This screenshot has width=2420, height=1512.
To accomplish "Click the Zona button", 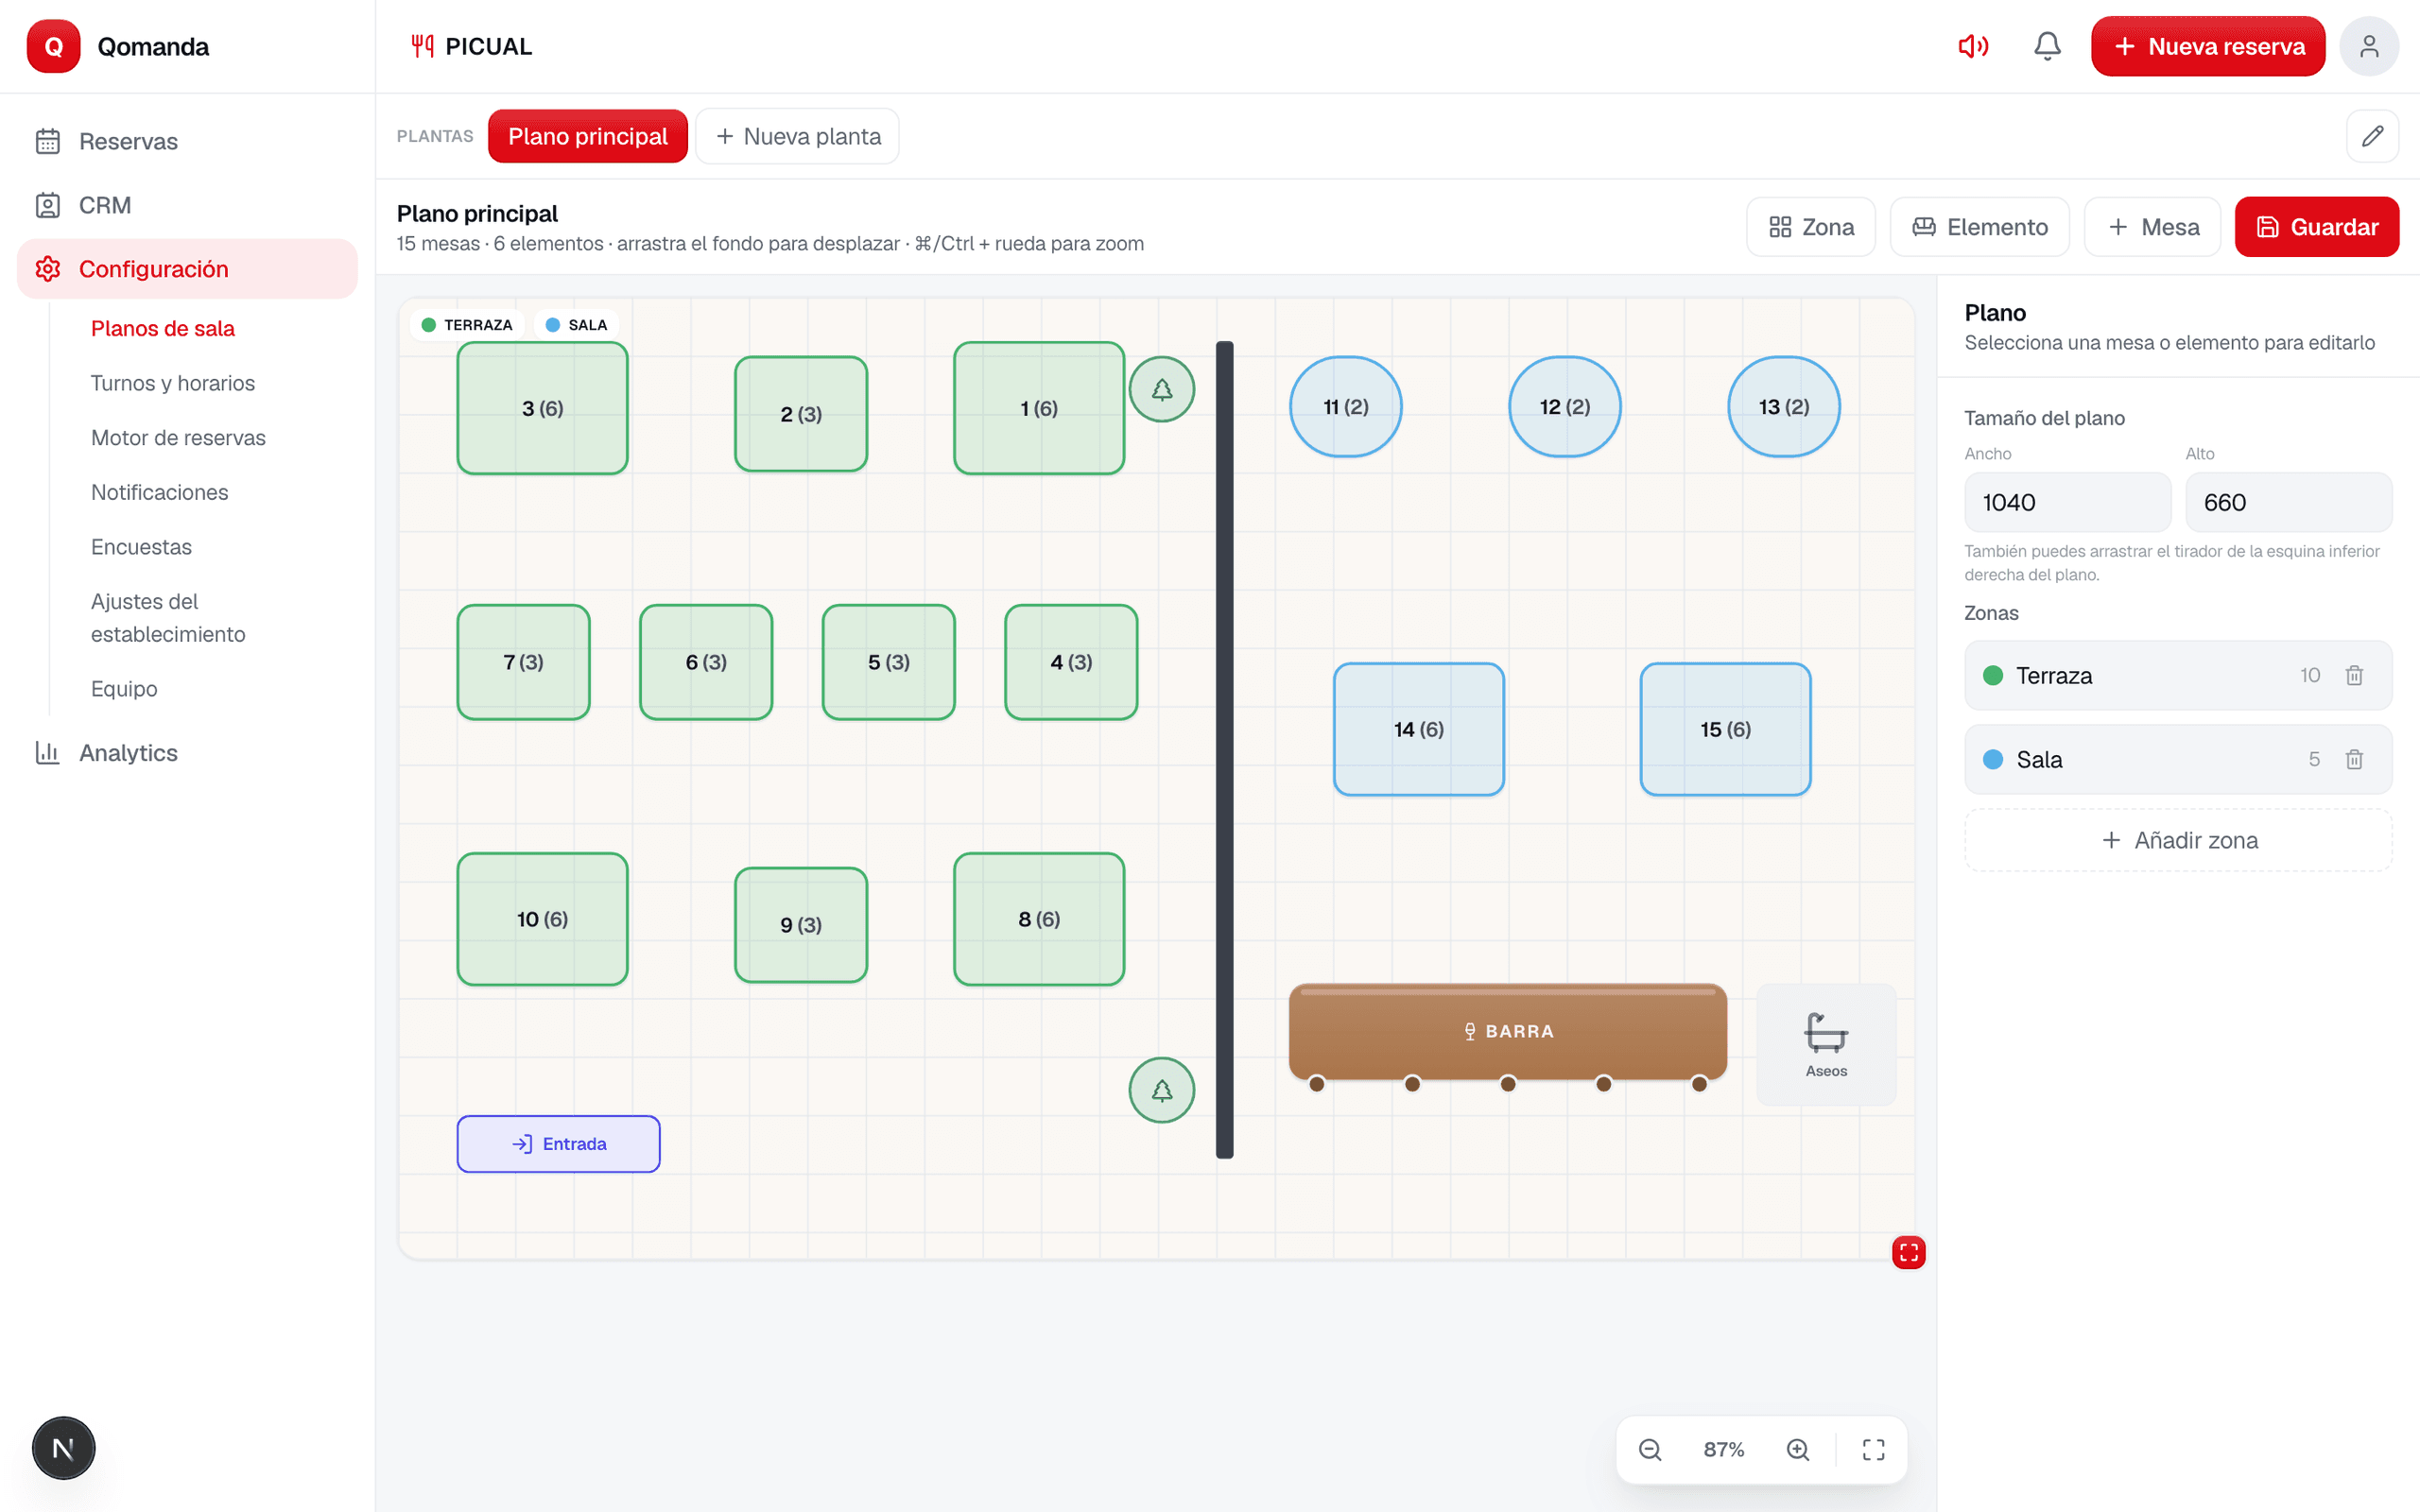I will point(1810,227).
